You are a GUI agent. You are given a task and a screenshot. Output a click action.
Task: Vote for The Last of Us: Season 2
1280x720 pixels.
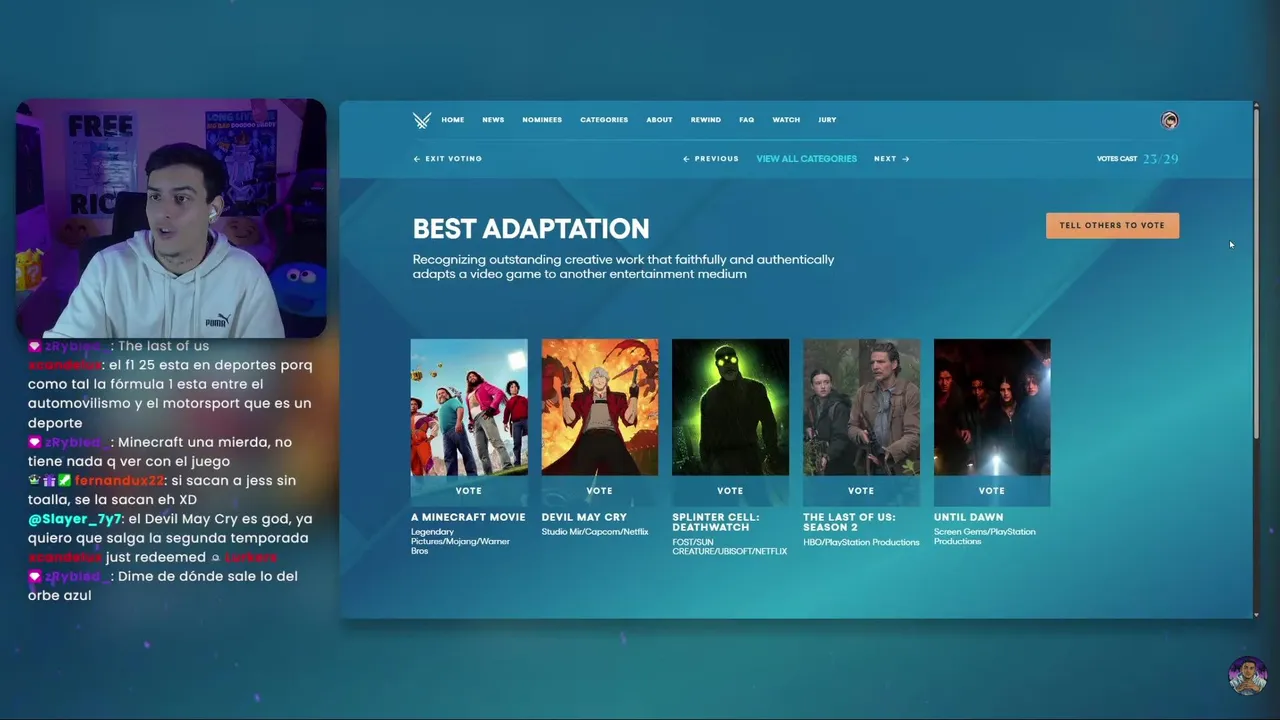tap(861, 491)
